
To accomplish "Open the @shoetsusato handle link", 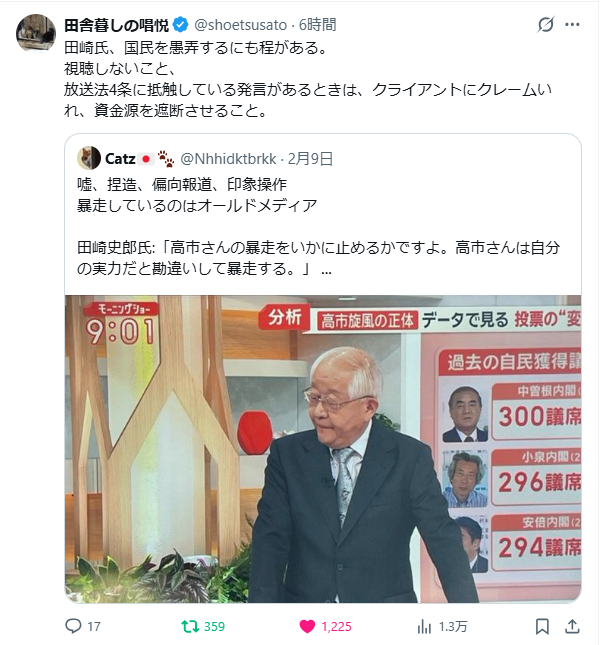I will click(240, 25).
